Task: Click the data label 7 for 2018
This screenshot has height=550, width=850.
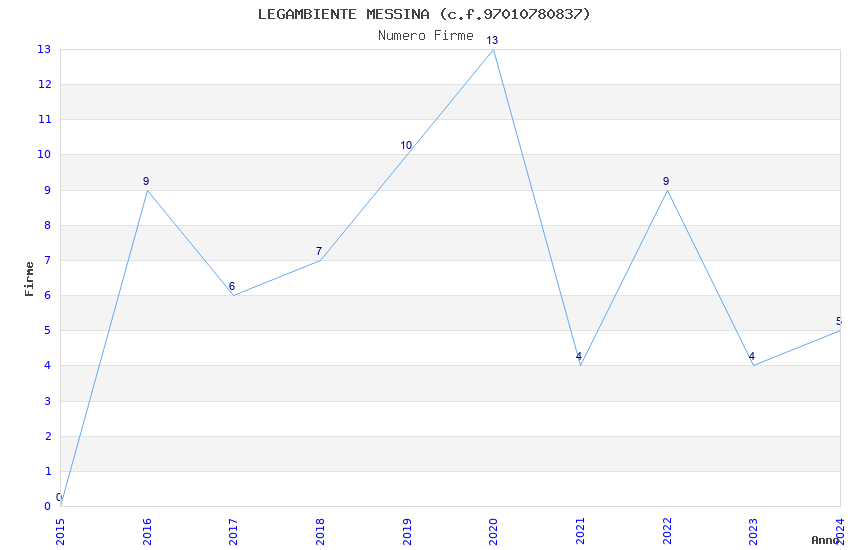Action: (319, 251)
